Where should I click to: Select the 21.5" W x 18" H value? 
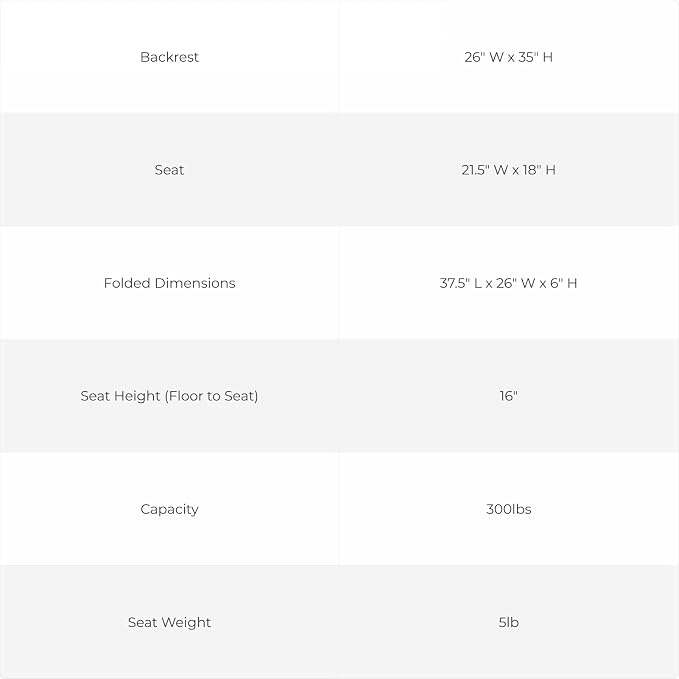pos(508,170)
